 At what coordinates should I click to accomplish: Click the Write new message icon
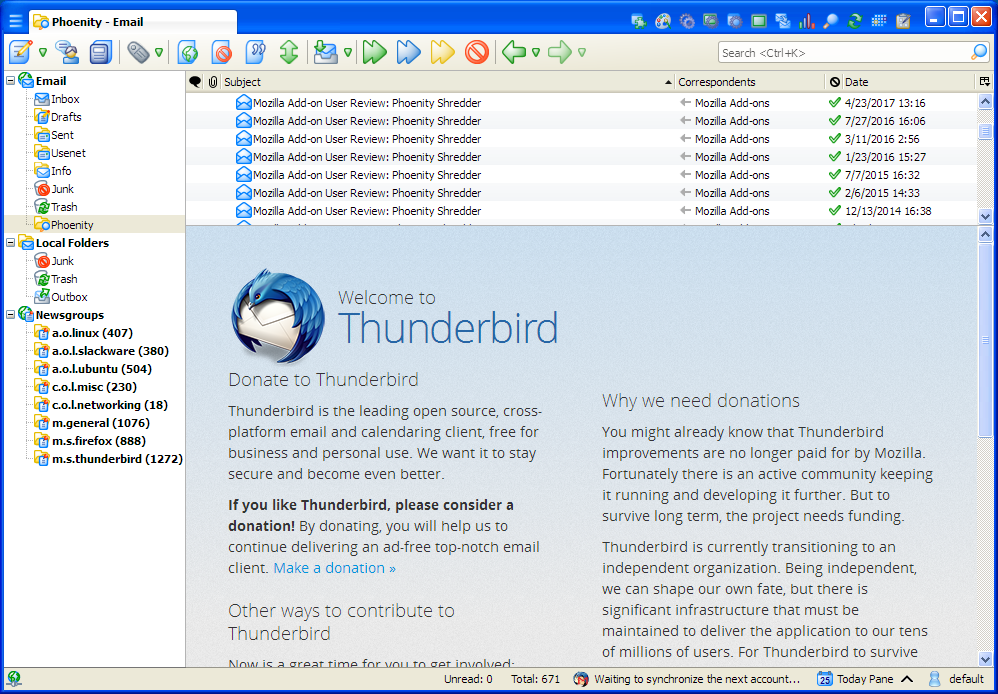coord(21,52)
